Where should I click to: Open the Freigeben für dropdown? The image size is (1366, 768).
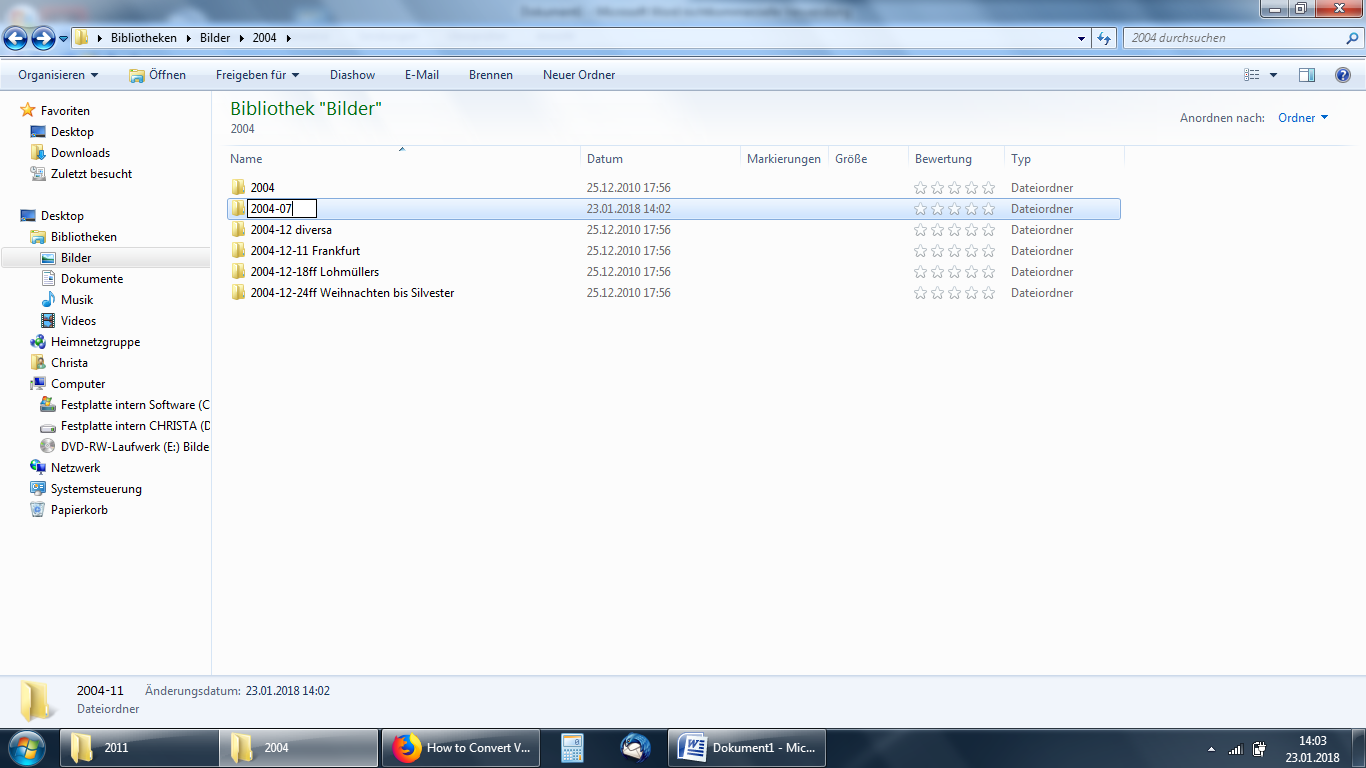point(257,75)
